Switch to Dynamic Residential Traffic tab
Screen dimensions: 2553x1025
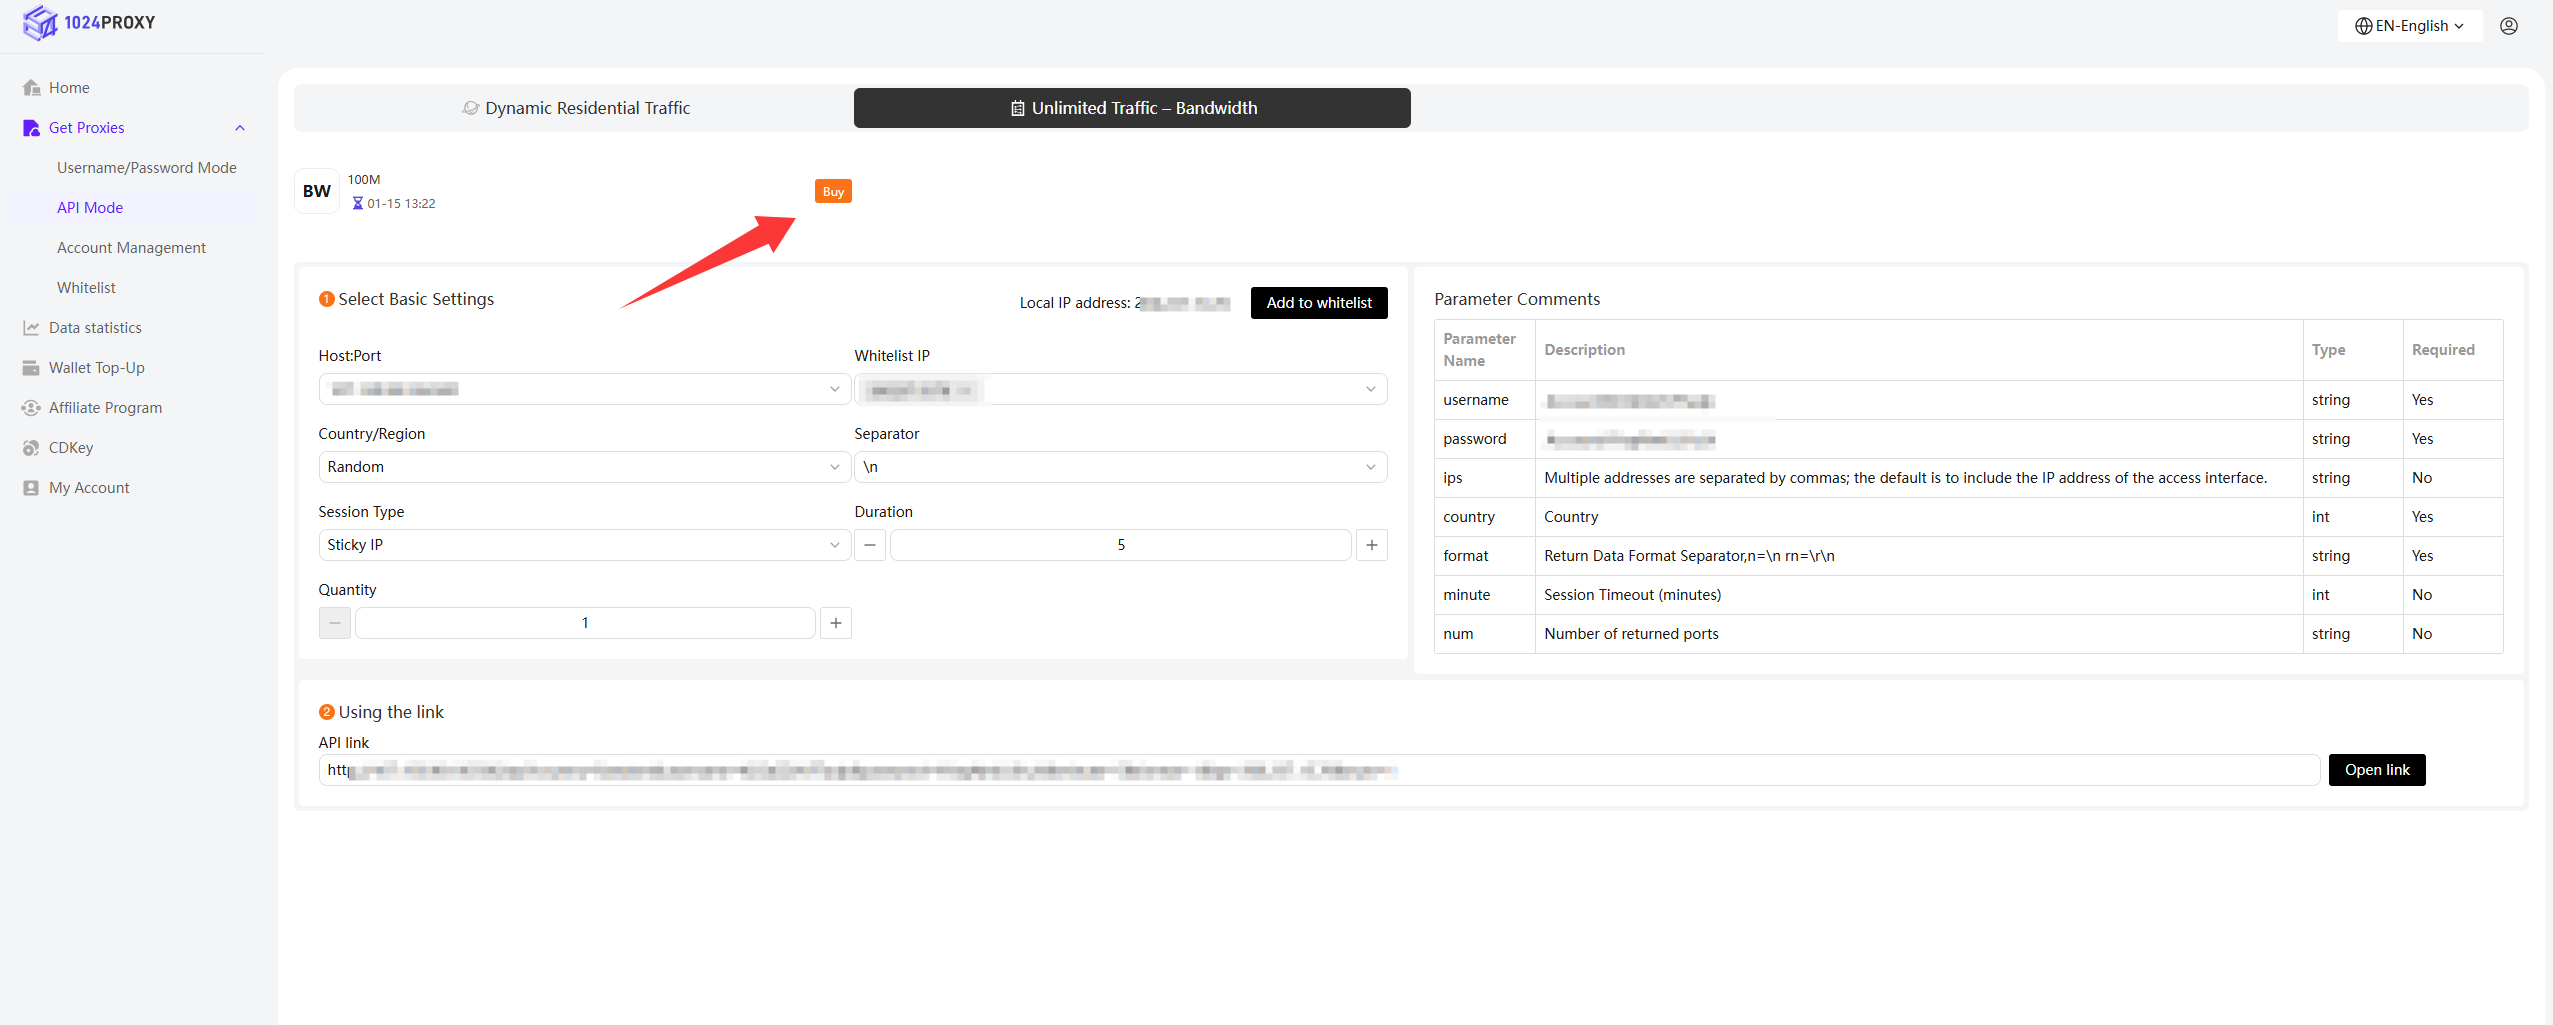575,108
